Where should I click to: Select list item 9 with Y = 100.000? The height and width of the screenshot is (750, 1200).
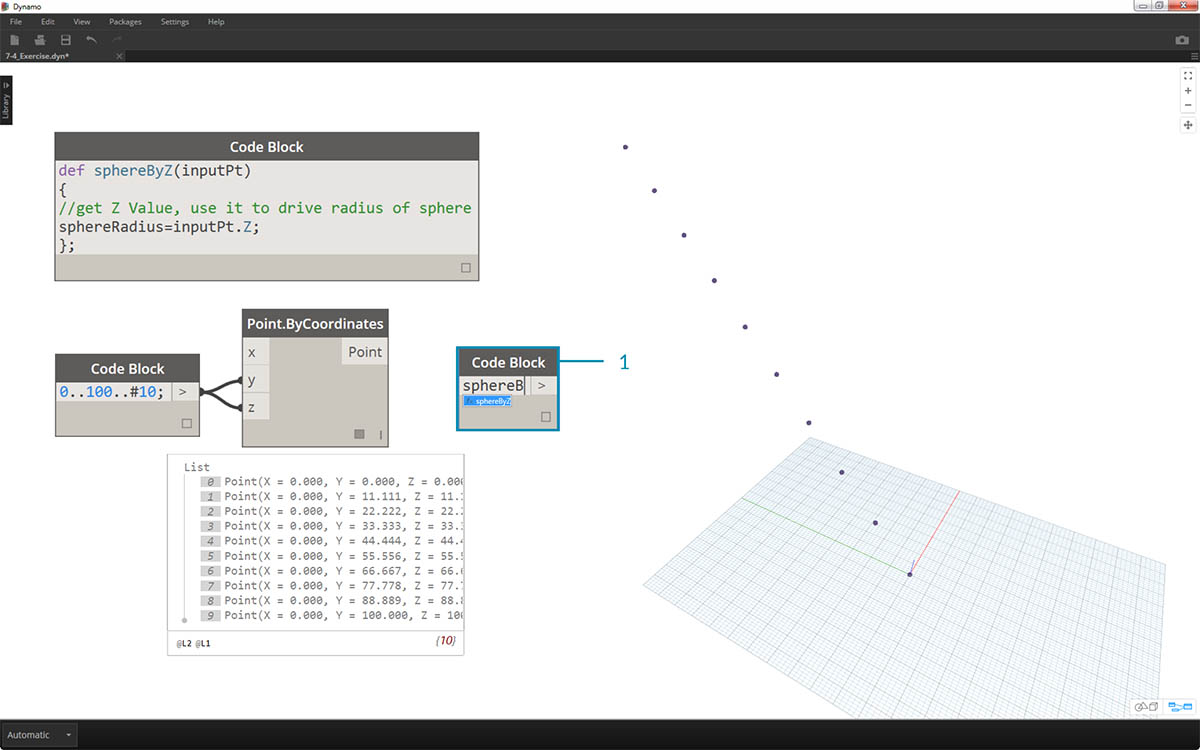tap(330, 616)
